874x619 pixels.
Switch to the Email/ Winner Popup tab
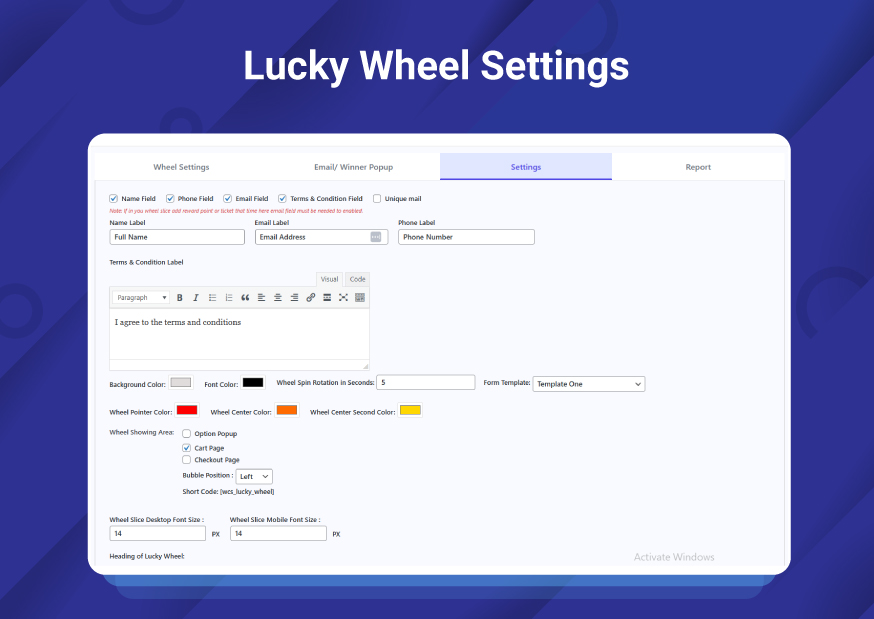click(x=353, y=167)
